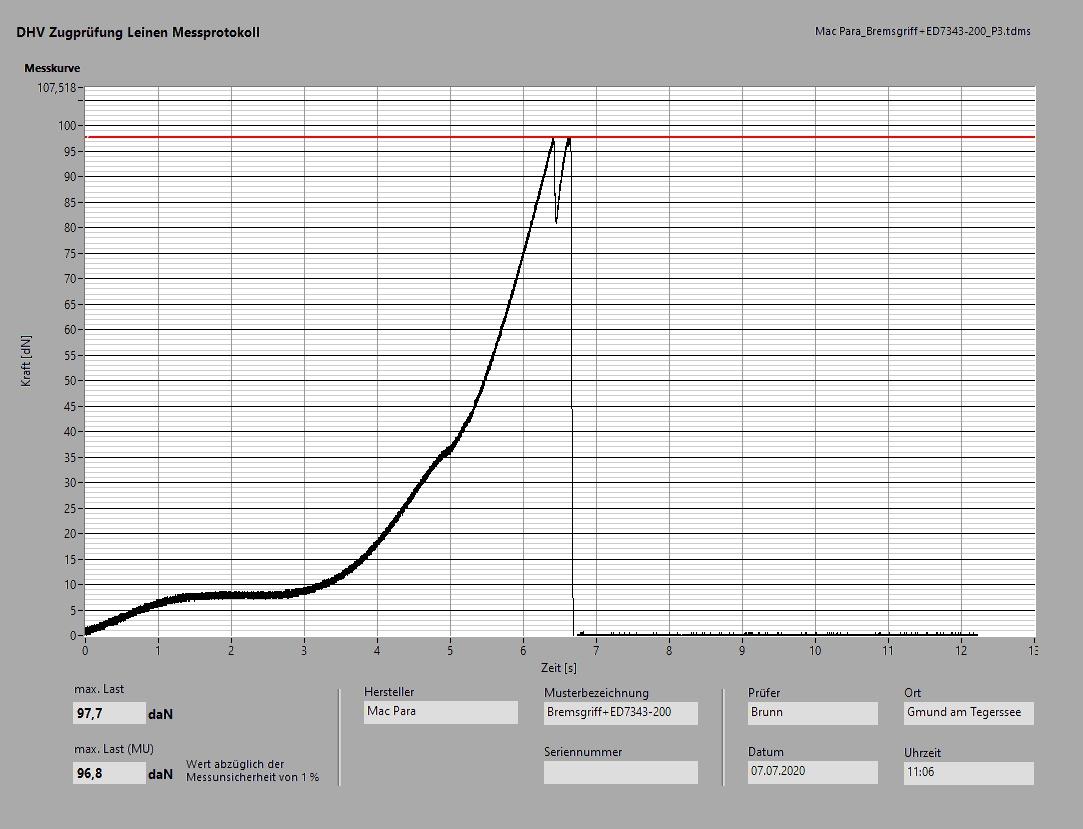Click the Y-axis tick label 50

pos(70,381)
